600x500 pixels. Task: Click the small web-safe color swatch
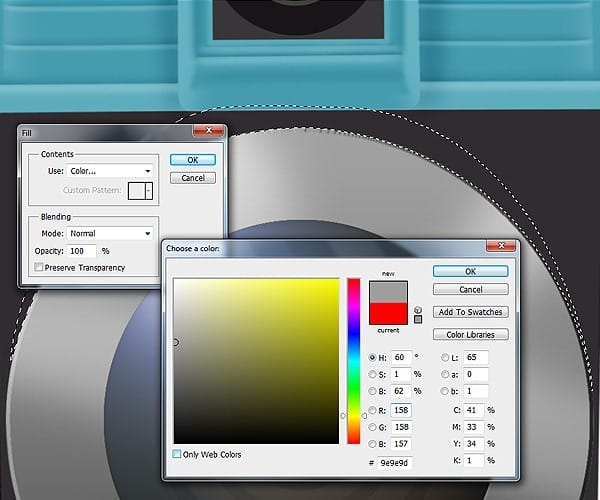pyautogui.click(x=418, y=320)
